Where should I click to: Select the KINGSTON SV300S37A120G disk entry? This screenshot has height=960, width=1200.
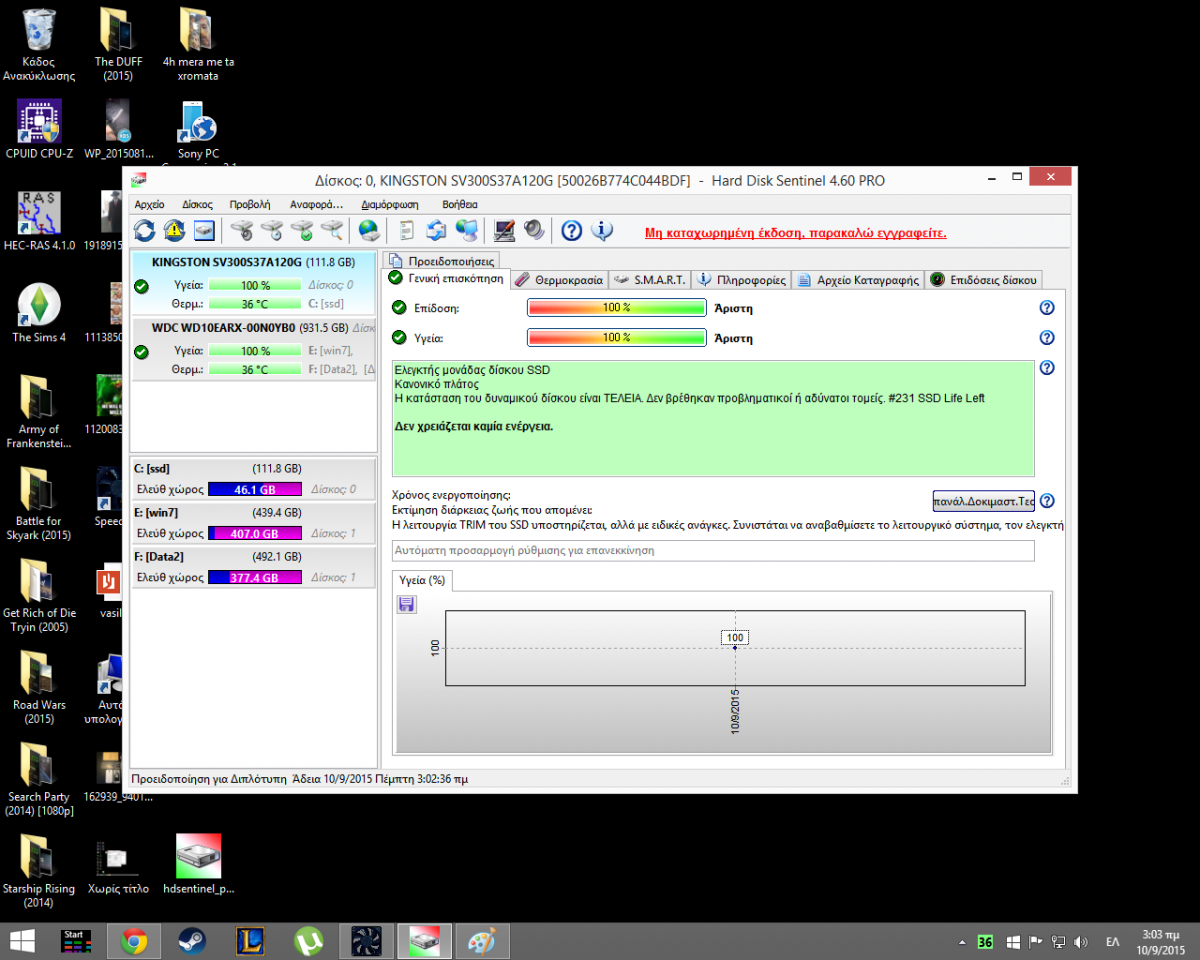pyautogui.click(x=254, y=282)
